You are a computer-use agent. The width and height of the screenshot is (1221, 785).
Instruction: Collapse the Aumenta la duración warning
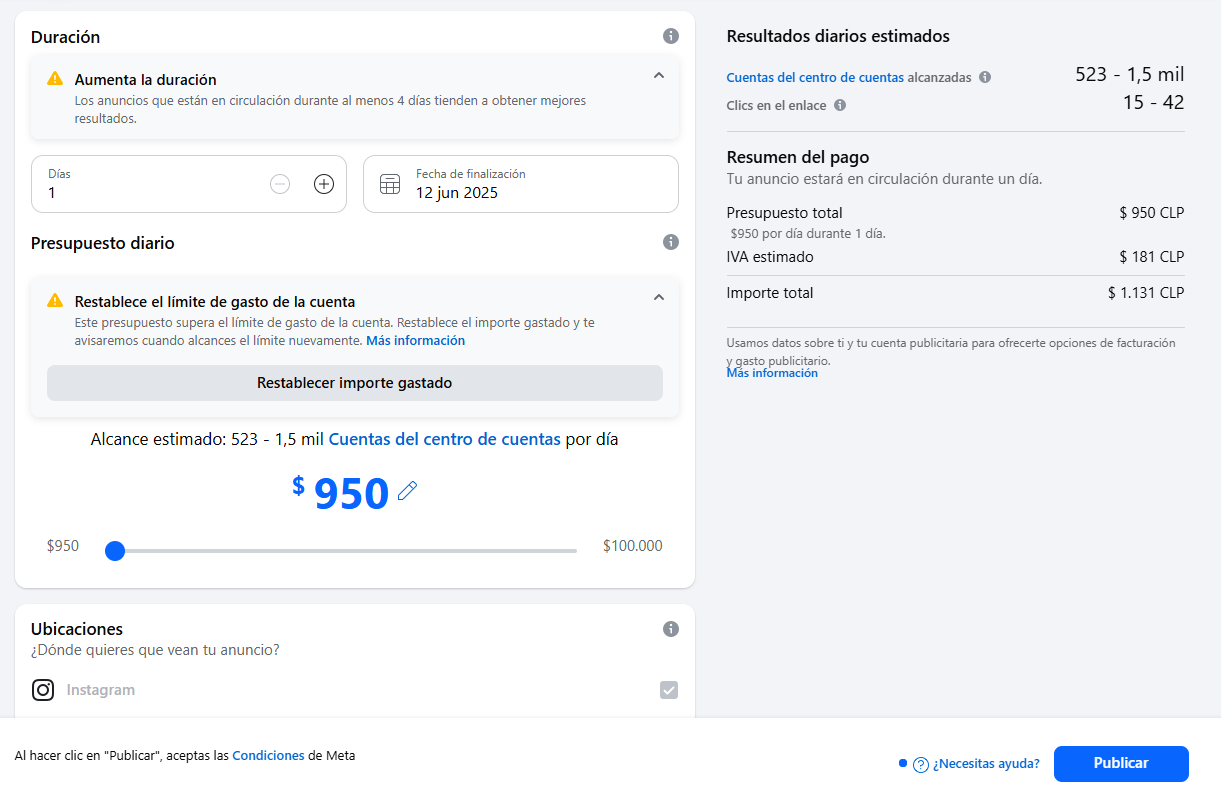point(658,75)
